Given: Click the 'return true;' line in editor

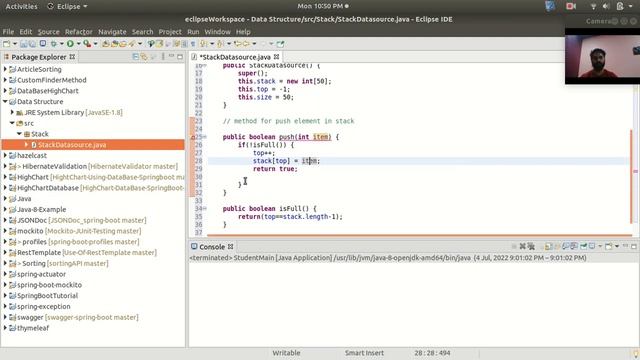Looking at the screenshot, I should tap(275, 169).
